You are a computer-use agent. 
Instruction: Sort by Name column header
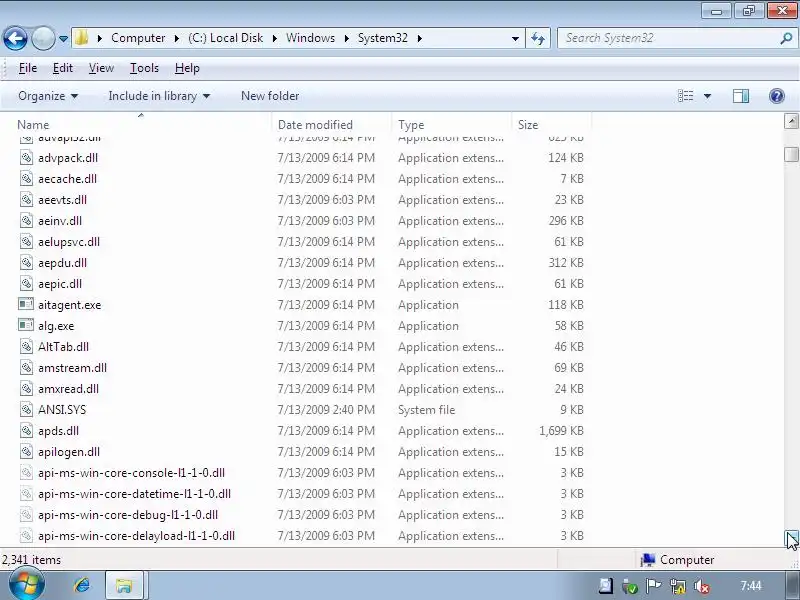click(x=141, y=124)
